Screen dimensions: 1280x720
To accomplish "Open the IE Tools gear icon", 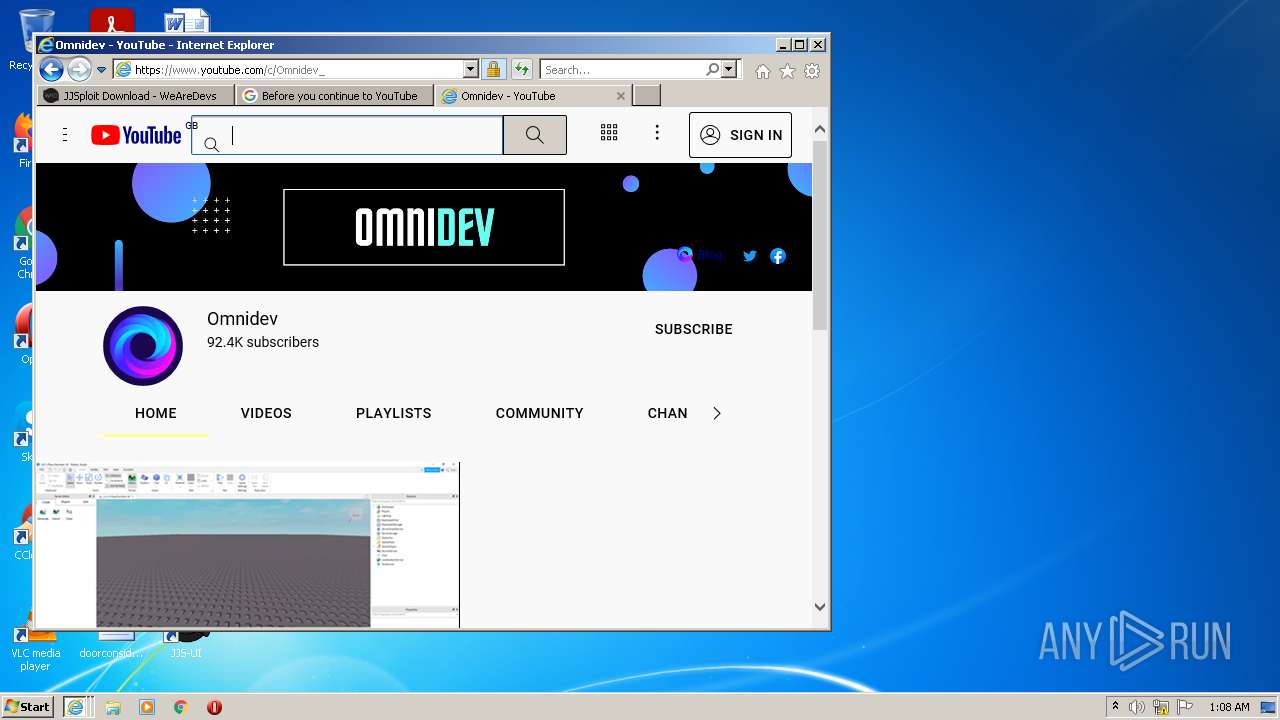I will click(x=812, y=71).
